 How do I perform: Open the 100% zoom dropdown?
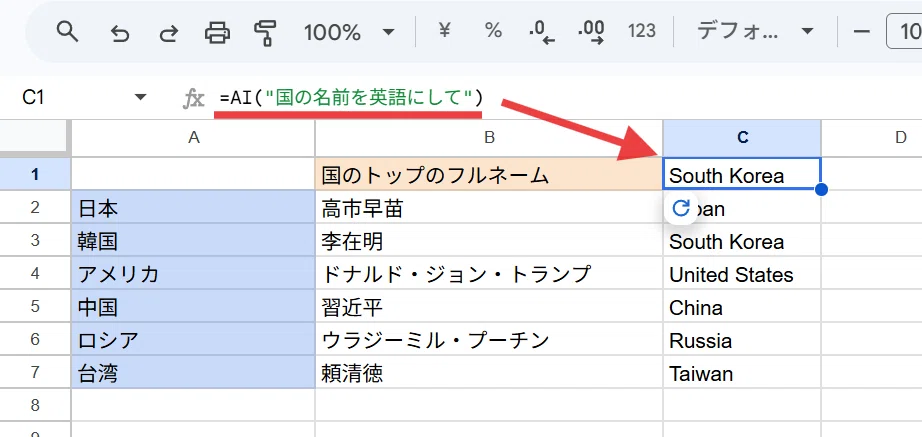click(x=349, y=32)
